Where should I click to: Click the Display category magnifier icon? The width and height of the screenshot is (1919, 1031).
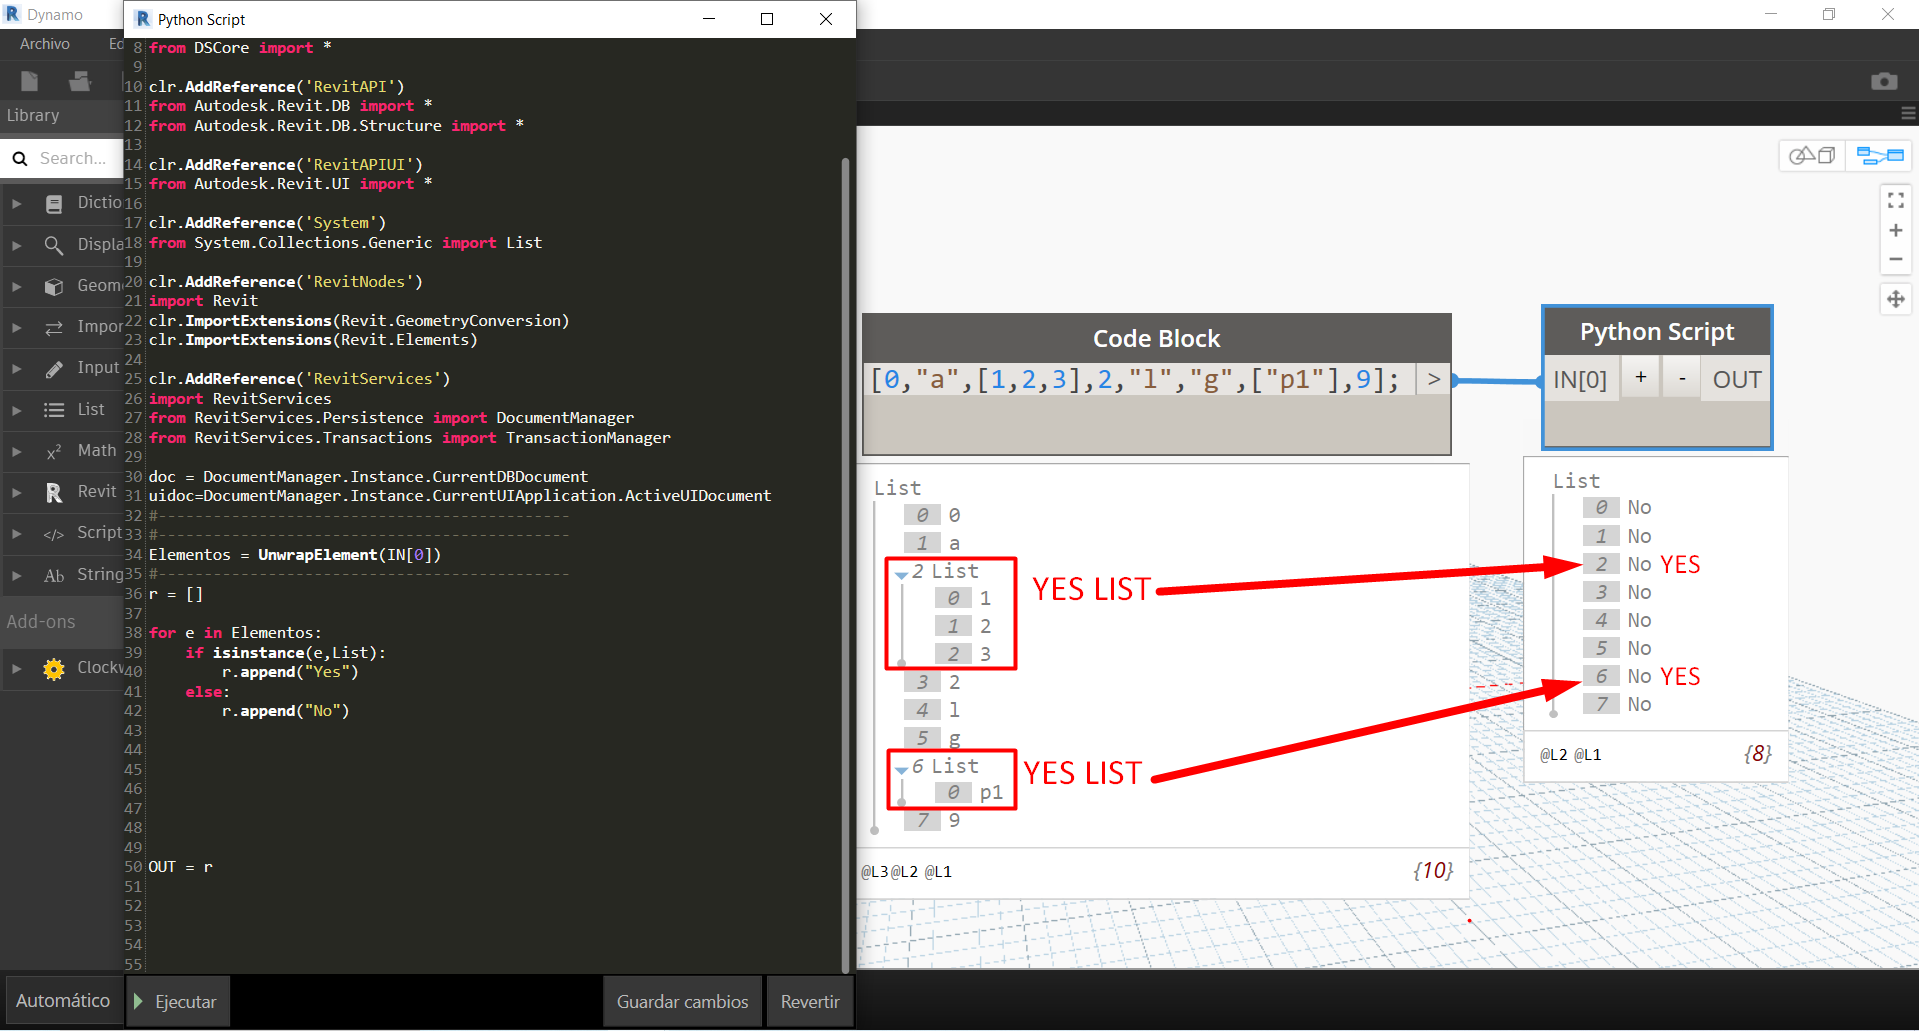[54, 245]
